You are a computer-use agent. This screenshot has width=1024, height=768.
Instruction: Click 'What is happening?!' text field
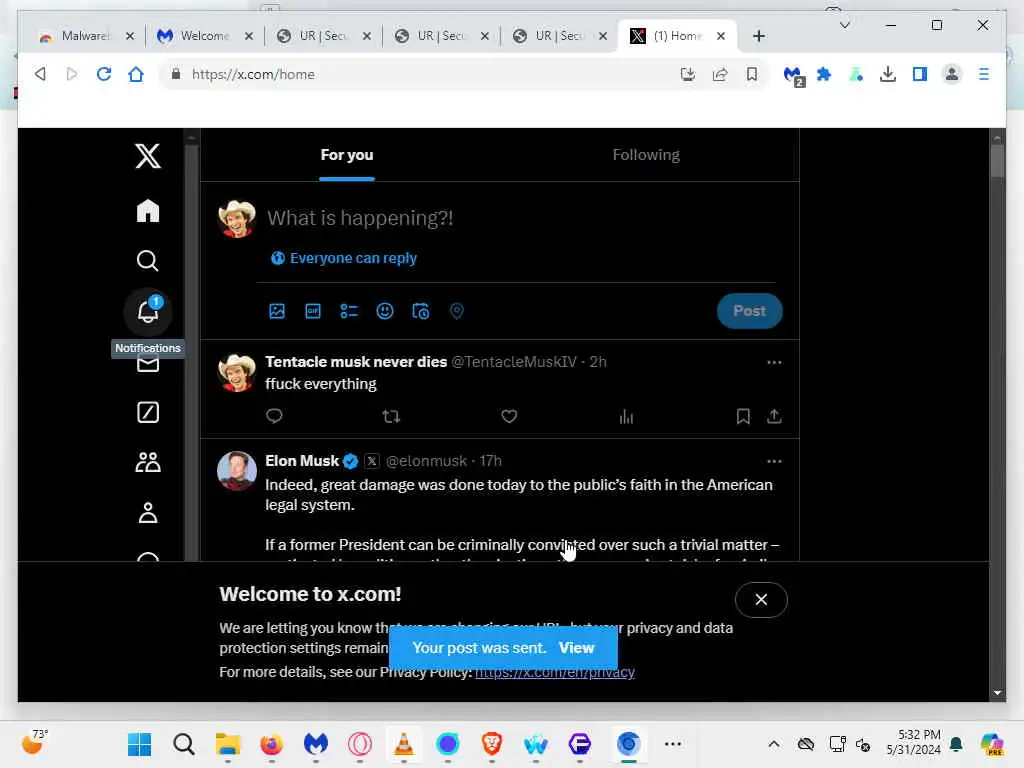pos(360,218)
